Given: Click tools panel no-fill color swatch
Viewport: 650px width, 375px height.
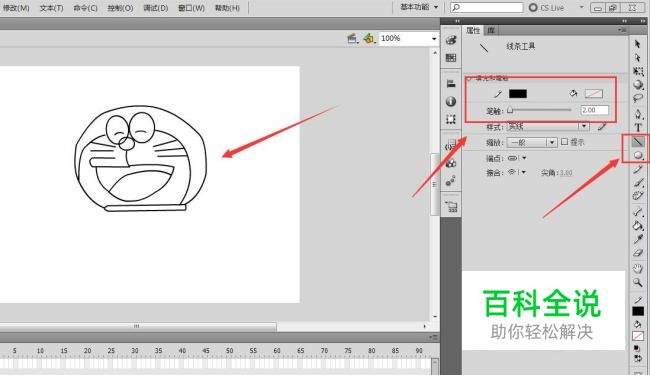Looking at the screenshot, I should point(638,336).
